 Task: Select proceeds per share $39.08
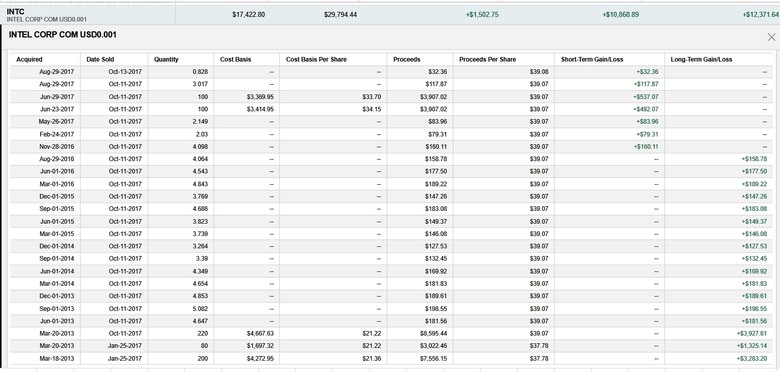[539, 72]
